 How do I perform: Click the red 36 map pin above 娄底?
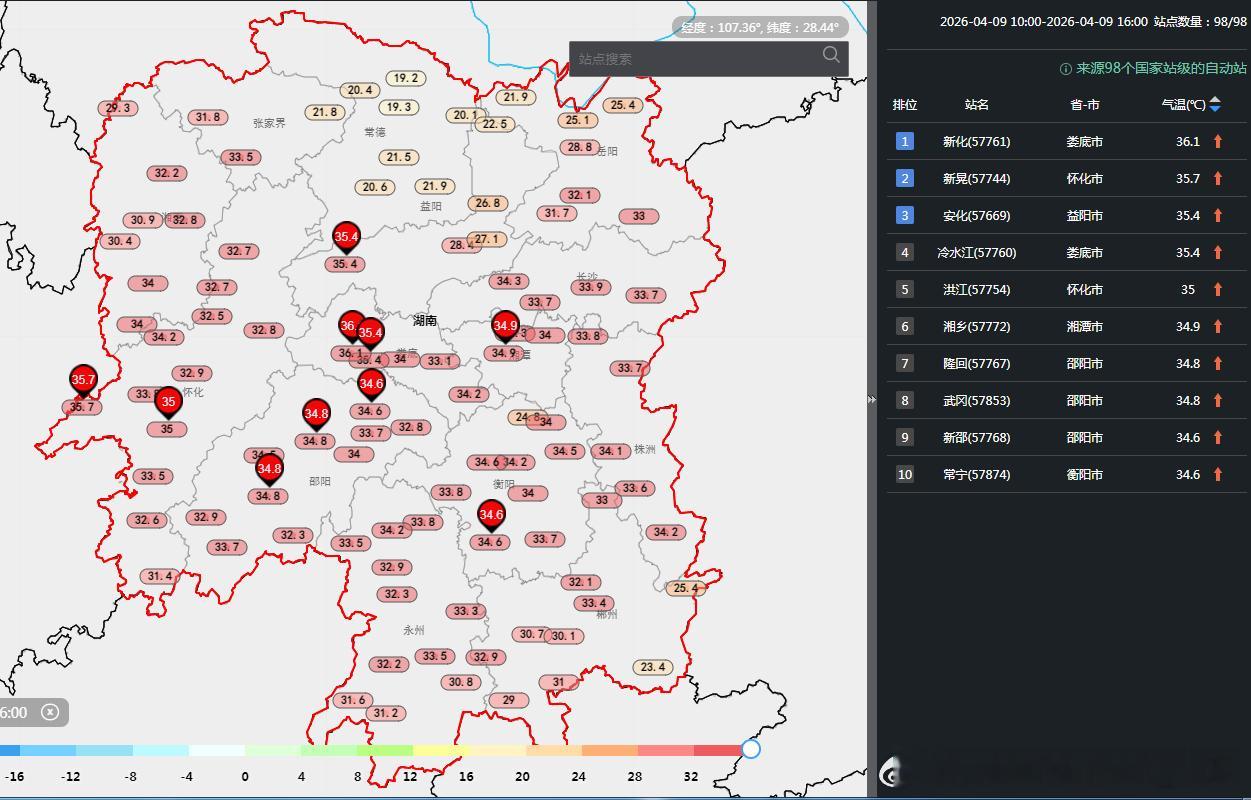click(x=350, y=326)
